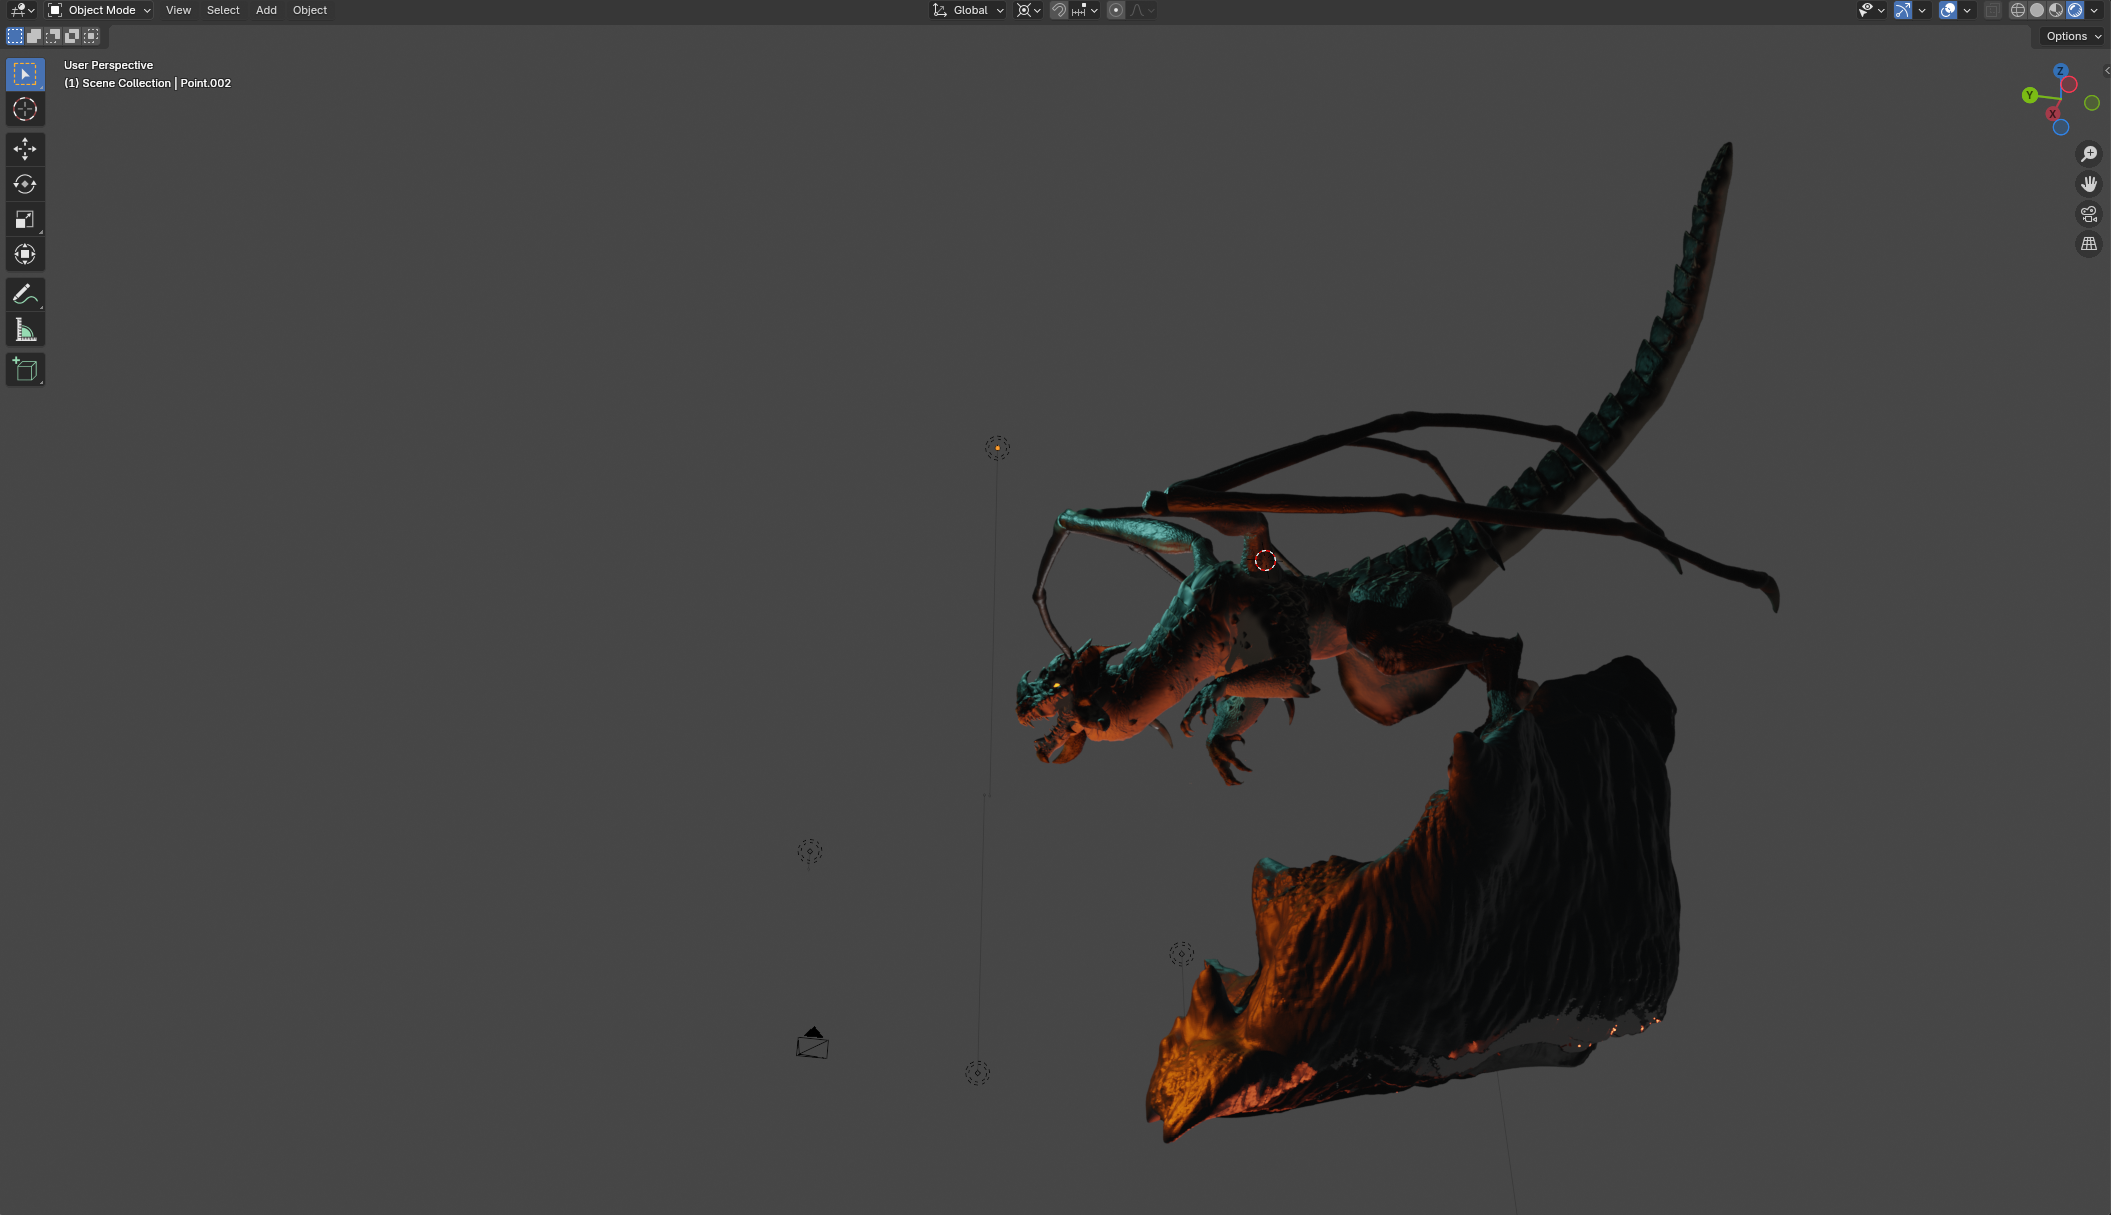Open Global transform orientation dropdown
Screen dimensions: 2111x1215
[x=969, y=10]
